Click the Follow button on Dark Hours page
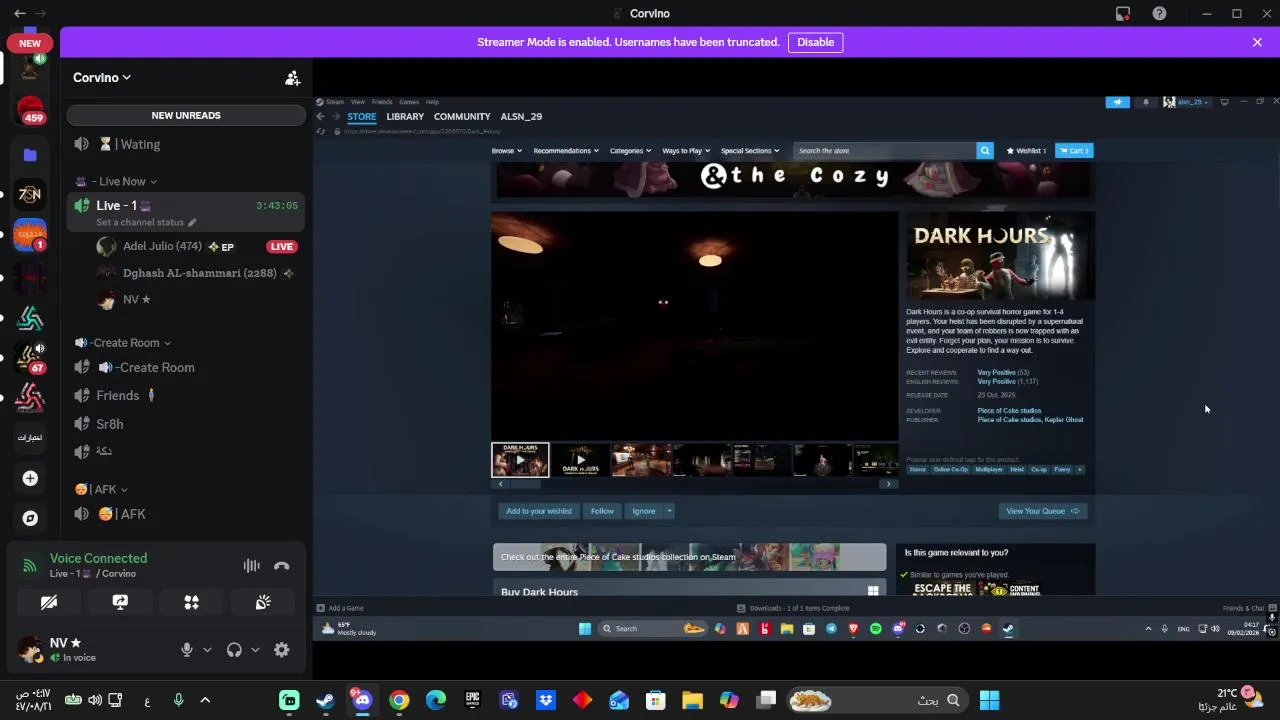 coord(602,511)
